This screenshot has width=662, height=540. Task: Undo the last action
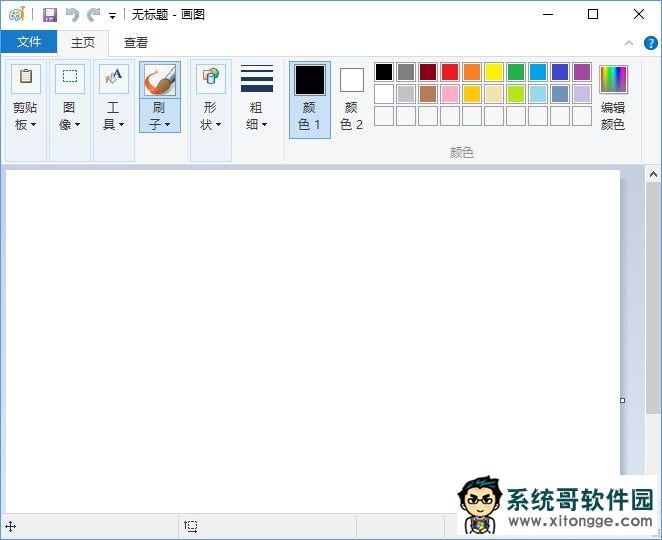tap(73, 15)
